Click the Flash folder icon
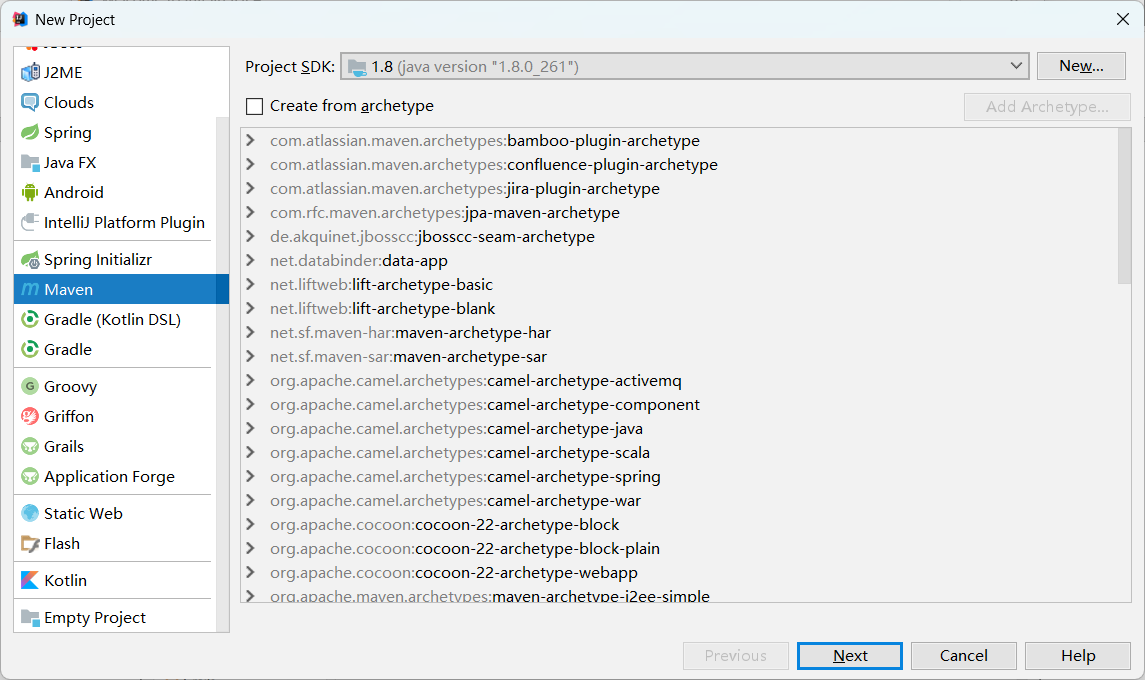The height and width of the screenshot is (680, 1145). pos(30,543)
